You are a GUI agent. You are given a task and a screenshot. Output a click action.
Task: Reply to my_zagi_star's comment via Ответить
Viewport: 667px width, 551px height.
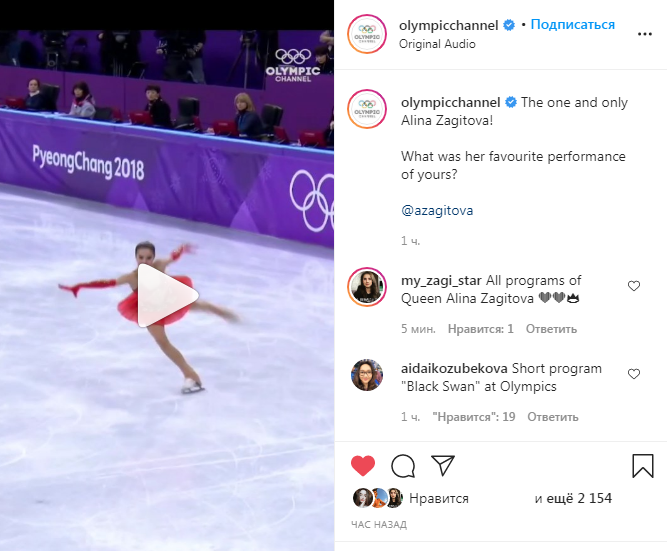coord(551,329)
